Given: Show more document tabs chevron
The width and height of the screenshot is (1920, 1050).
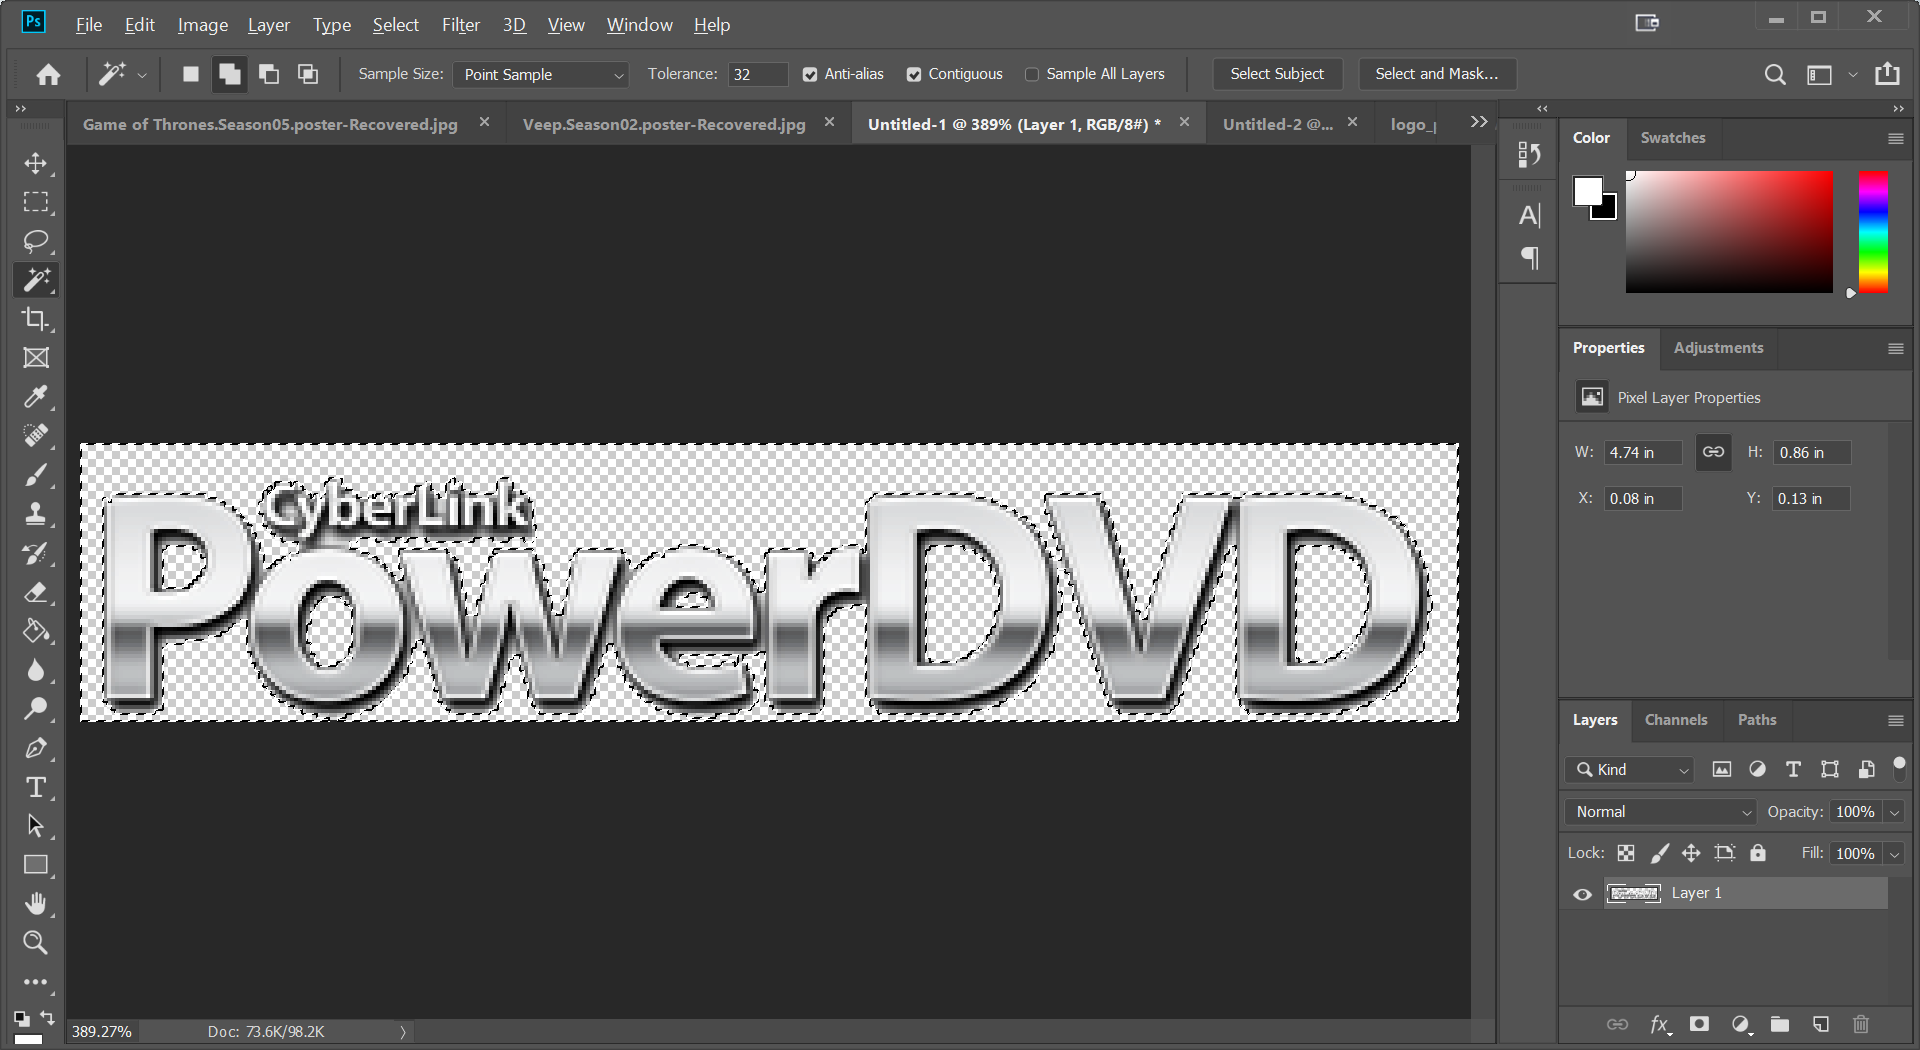Looking at the screenshot, I should 1479,122.
